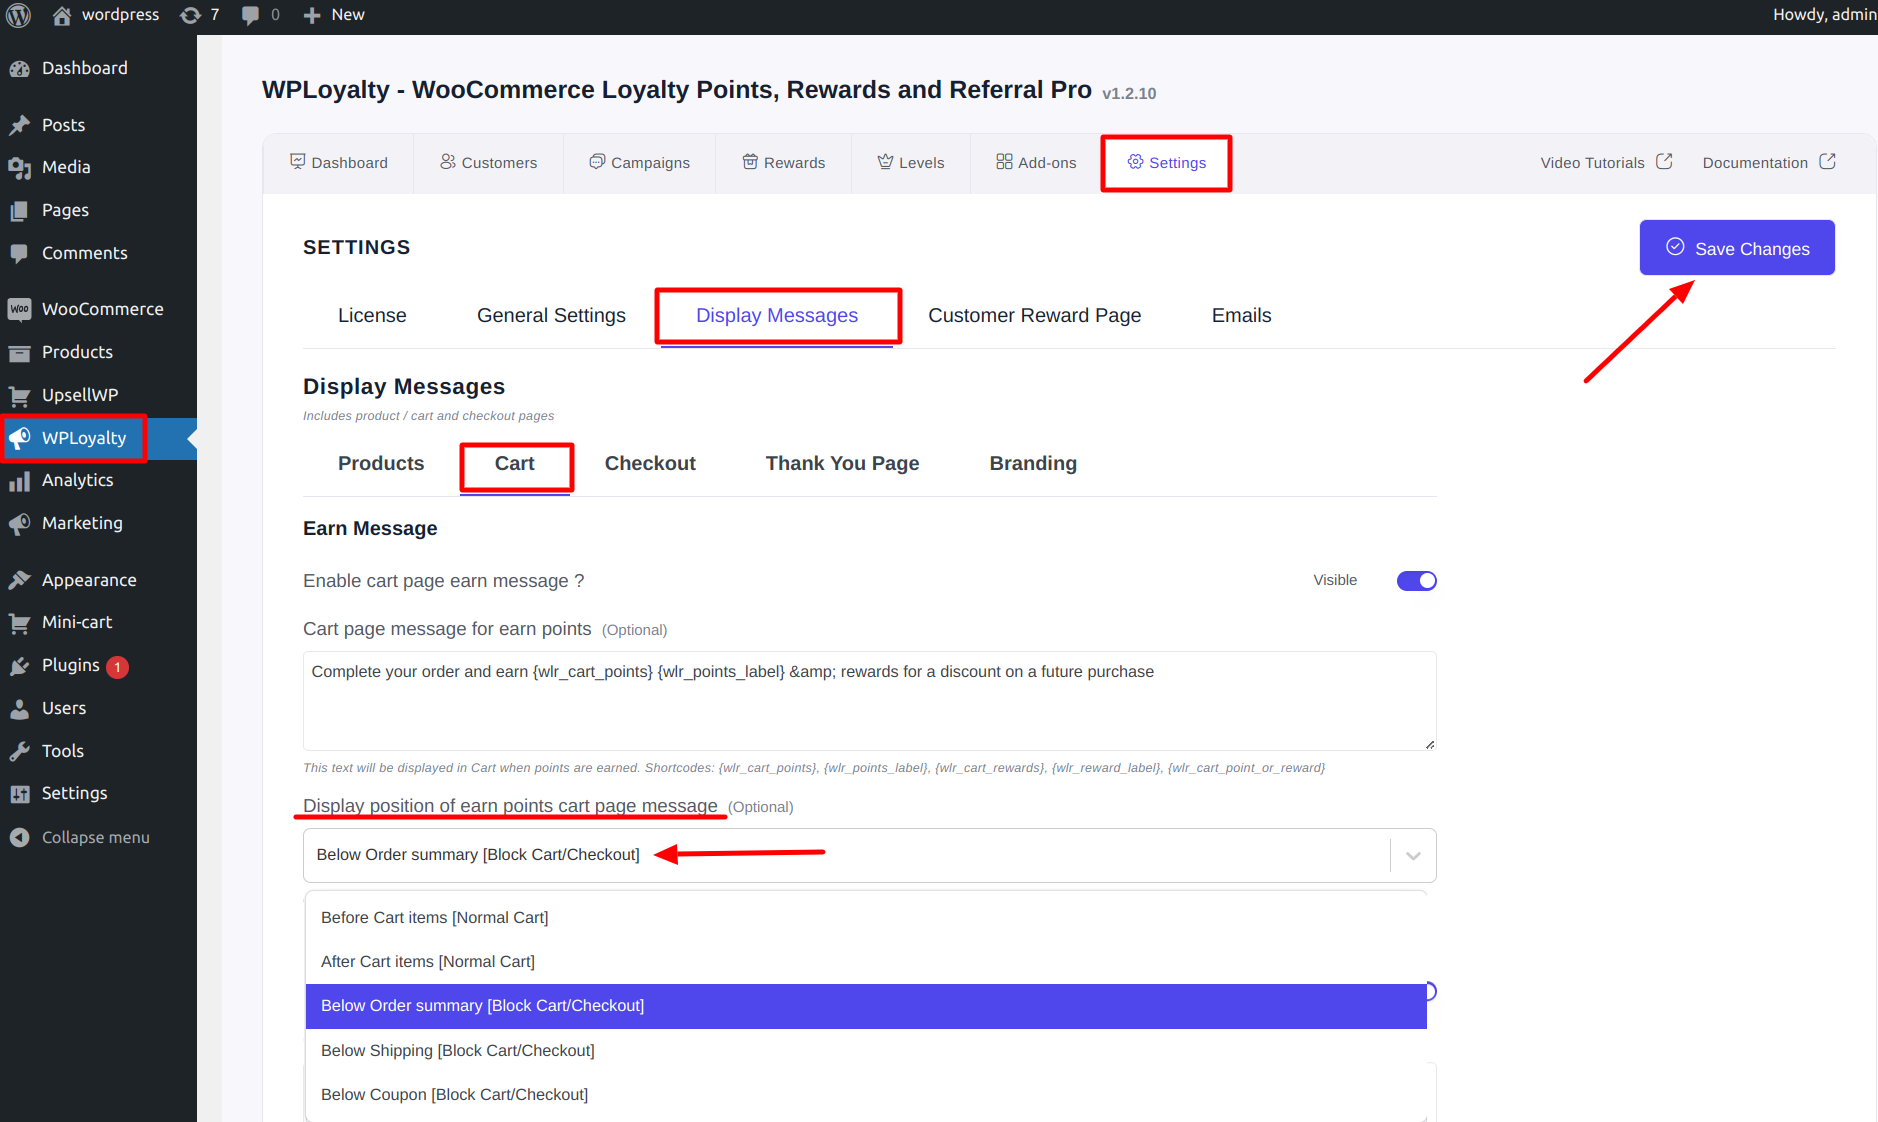
Task: Click the WordPress logo icon in admin bar
Action: [x=19, y=15]
